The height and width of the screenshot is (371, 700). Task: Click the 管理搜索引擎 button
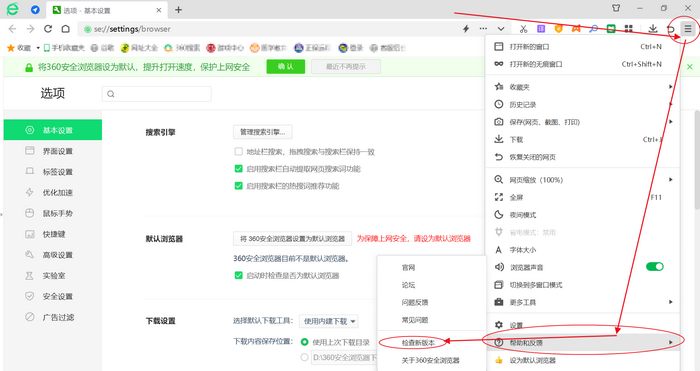(262, 132)
